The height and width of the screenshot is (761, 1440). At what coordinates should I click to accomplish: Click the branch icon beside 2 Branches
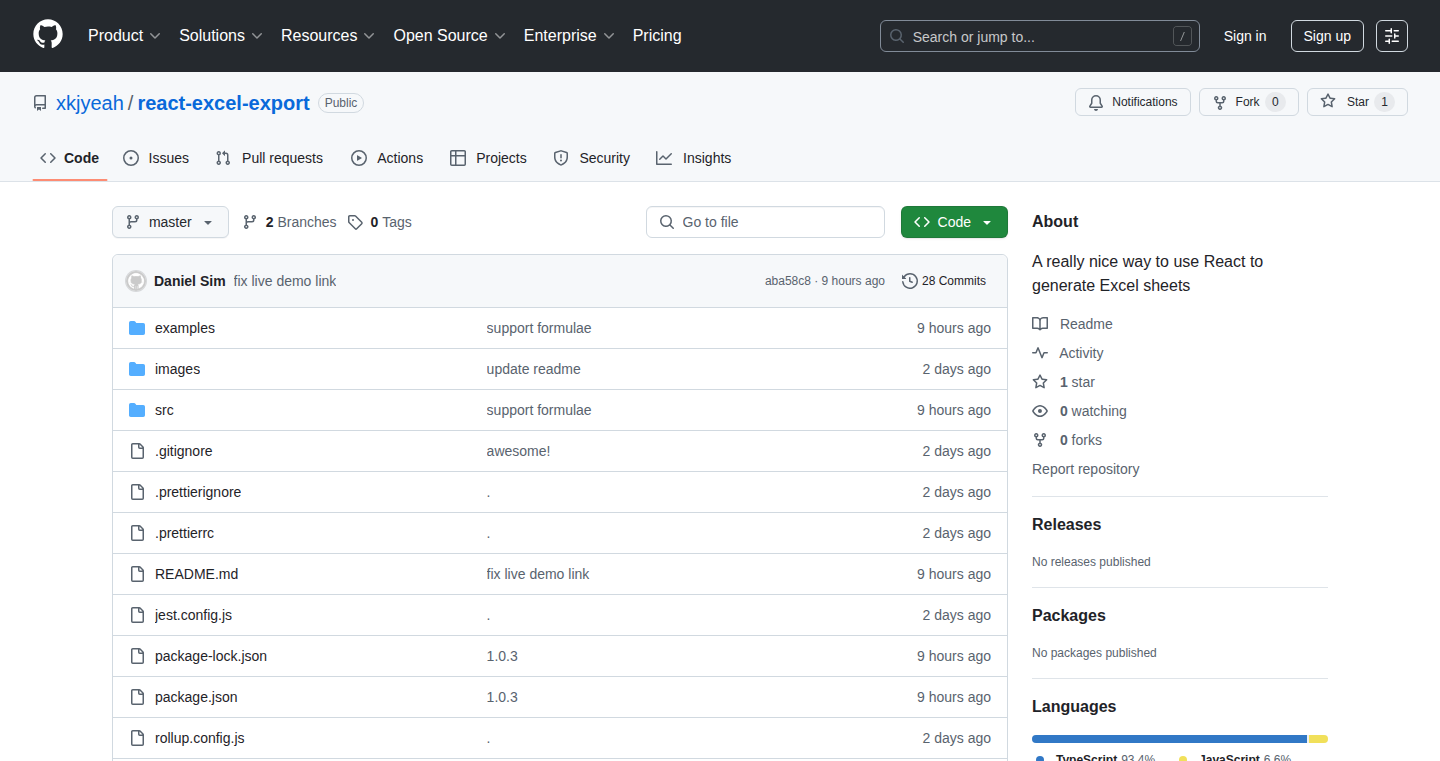(x=250, y=222)
